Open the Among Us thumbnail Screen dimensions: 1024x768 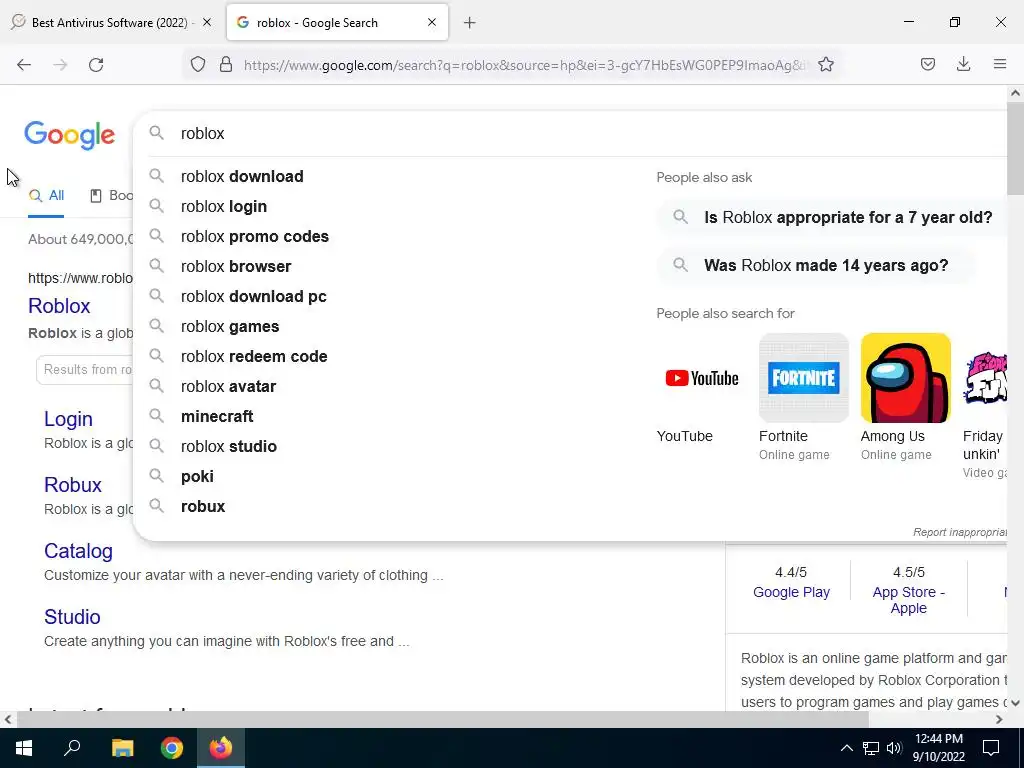tap(905, 378)
